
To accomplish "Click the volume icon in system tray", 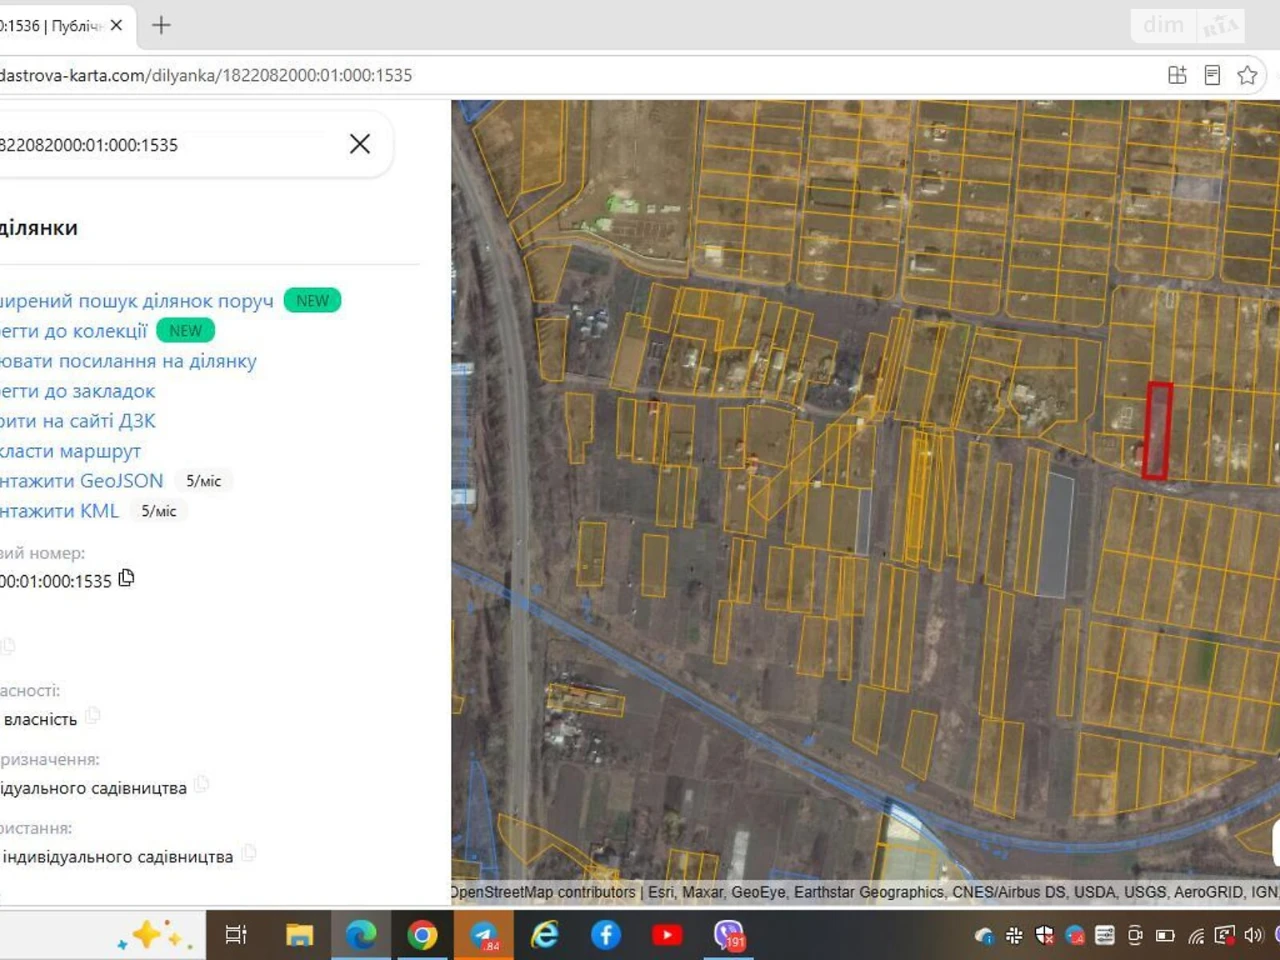I will click(1254, 936).
